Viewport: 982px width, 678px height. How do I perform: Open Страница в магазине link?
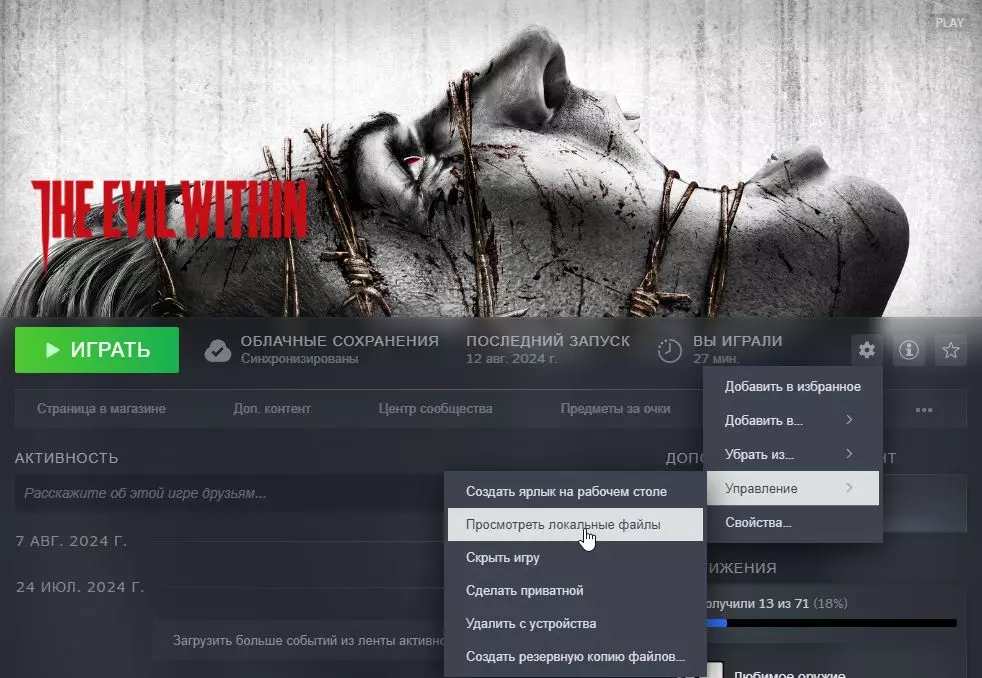[x=101, y=409]
